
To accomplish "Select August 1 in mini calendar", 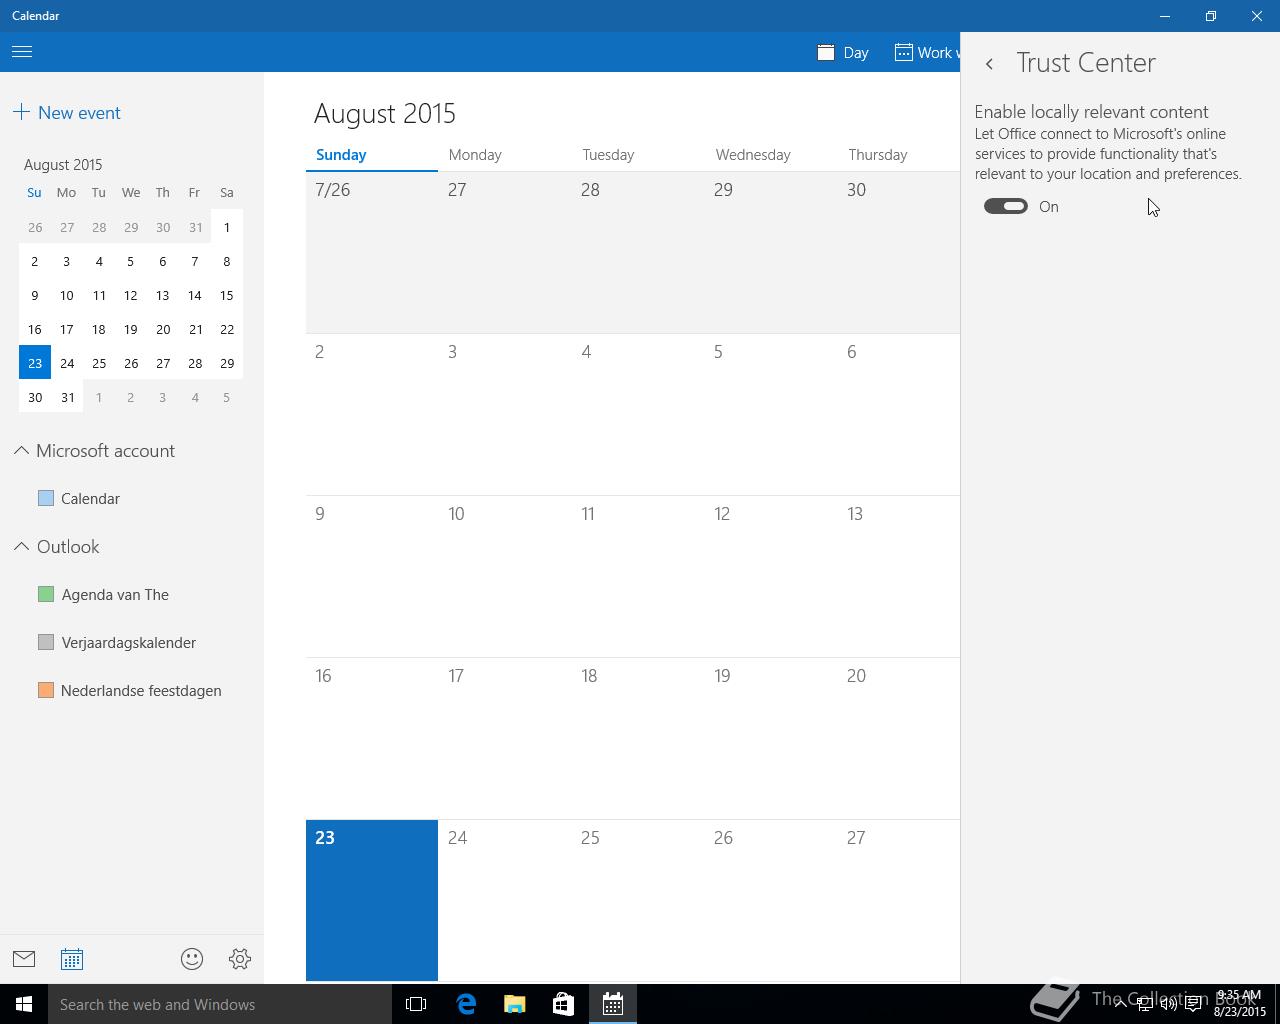I will (227, 227).
